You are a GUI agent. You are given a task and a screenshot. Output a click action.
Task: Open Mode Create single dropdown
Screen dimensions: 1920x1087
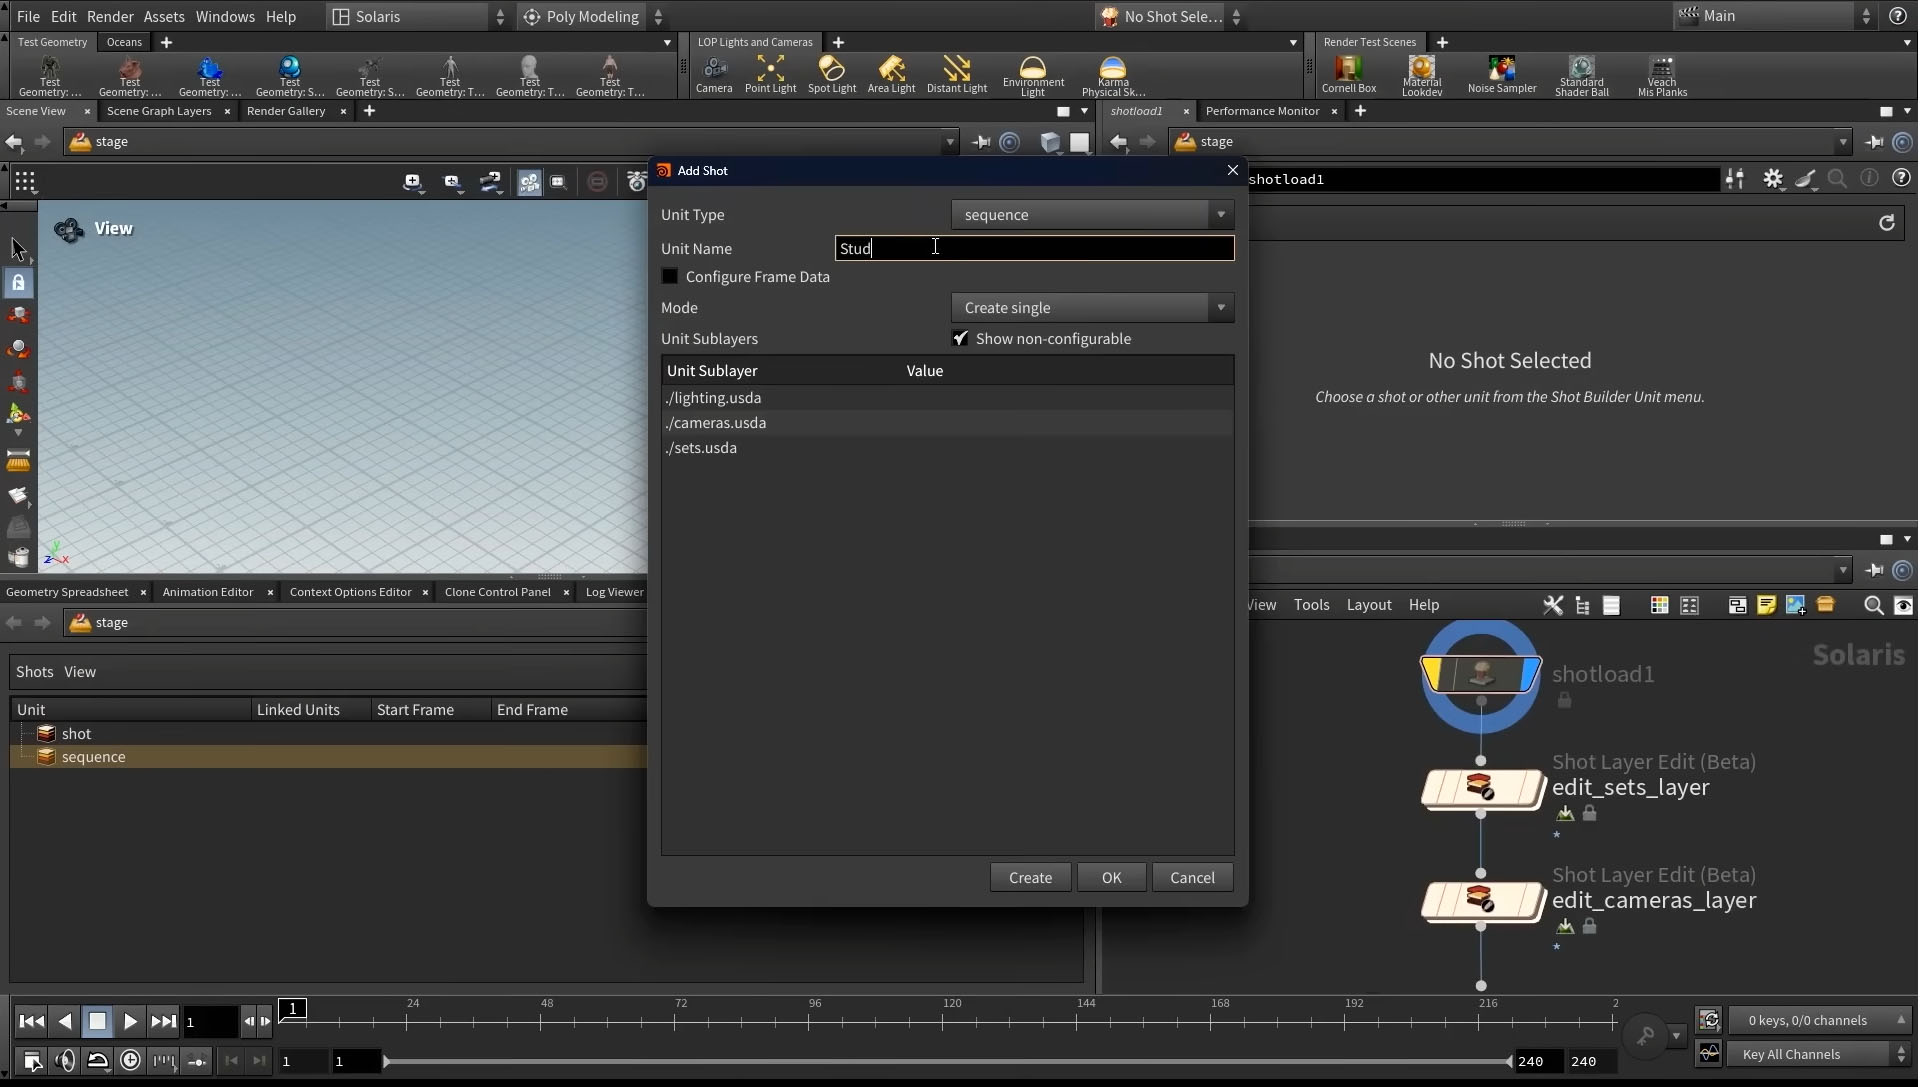(1092, 308)
